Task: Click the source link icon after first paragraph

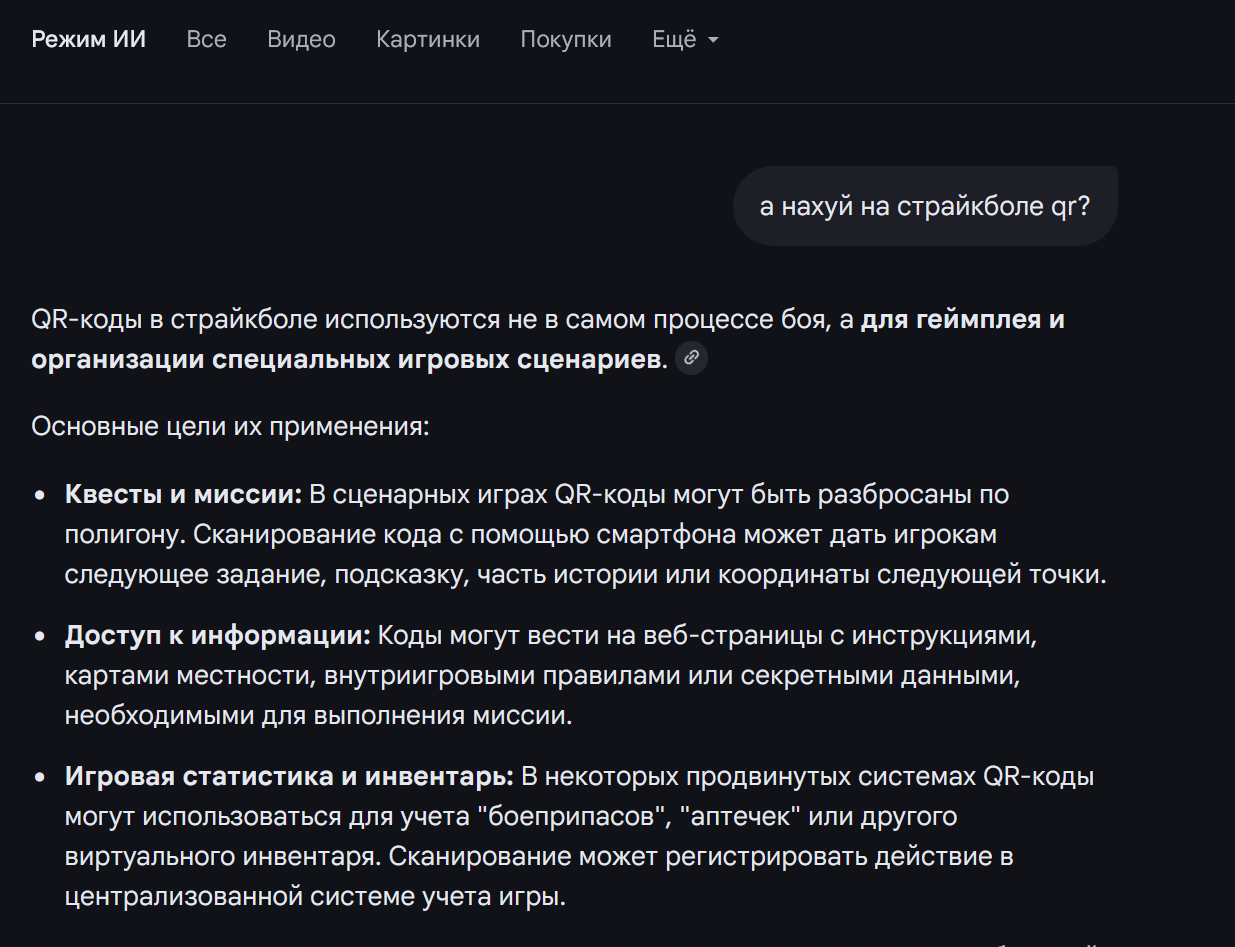Action: (x=691, y=358)
